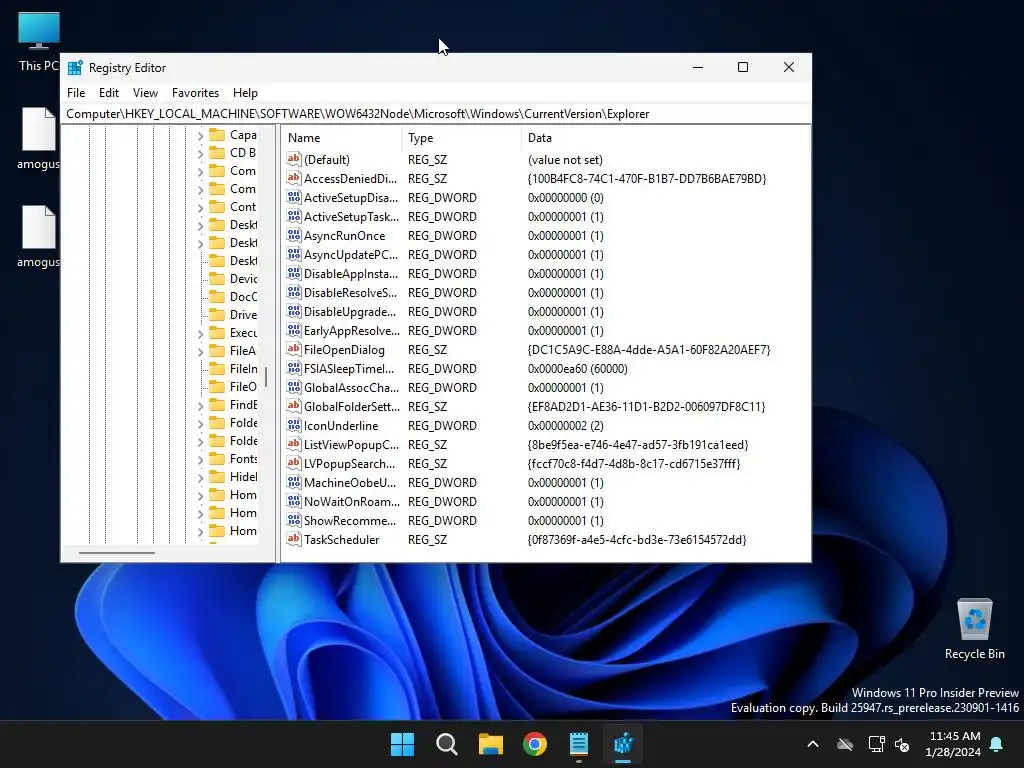Viewport: 1024px width, 768px height.
Task: Open notifications bell in system tray
Action: point(997,744)
